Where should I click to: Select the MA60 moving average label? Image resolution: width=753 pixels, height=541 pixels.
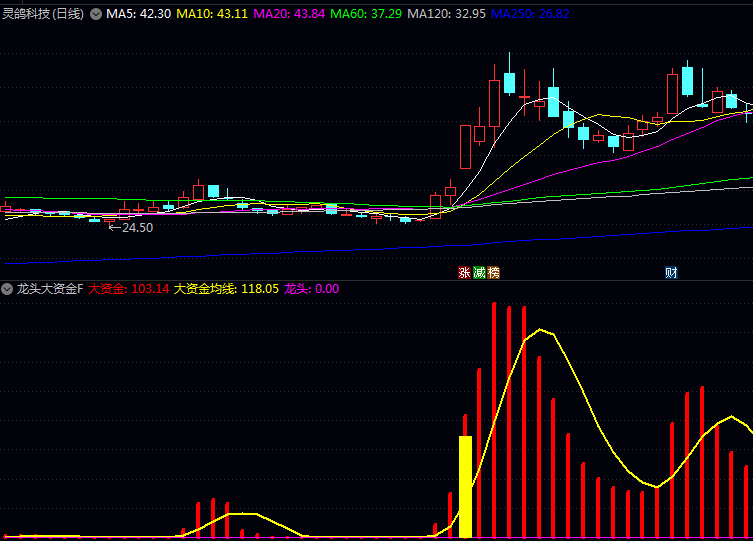click(366, 14)
